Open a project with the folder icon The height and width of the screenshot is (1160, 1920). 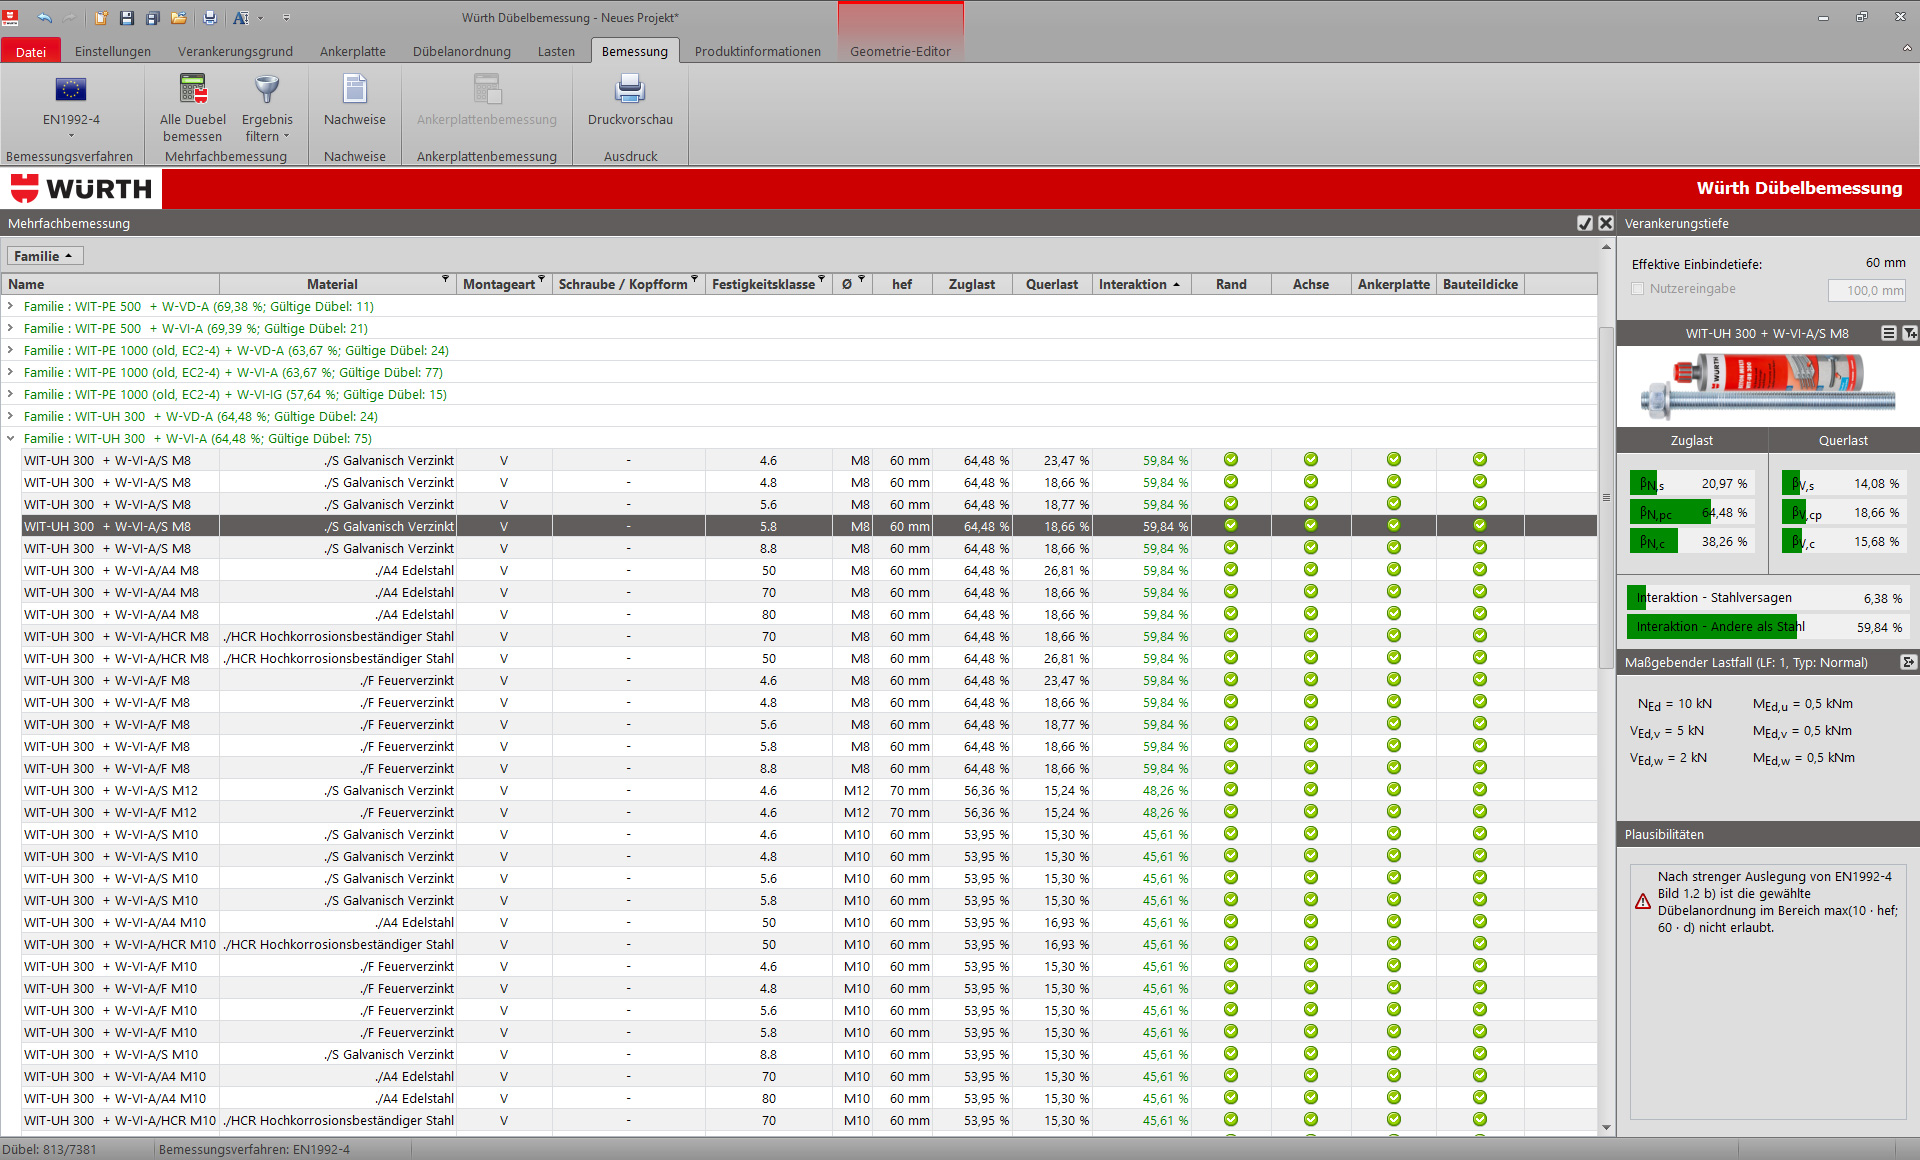[x=179, y=17]
